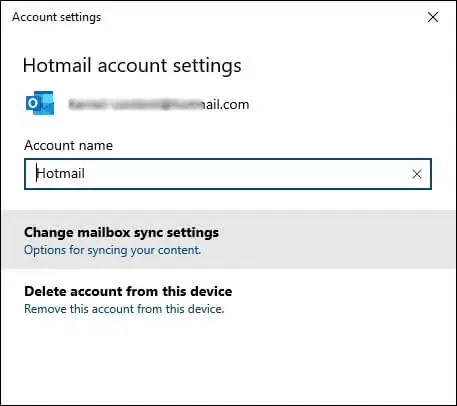Click 'Remove this account from this device.'
Image resolution: width=457 pixels, height=406 pixels.
point(124,309)
